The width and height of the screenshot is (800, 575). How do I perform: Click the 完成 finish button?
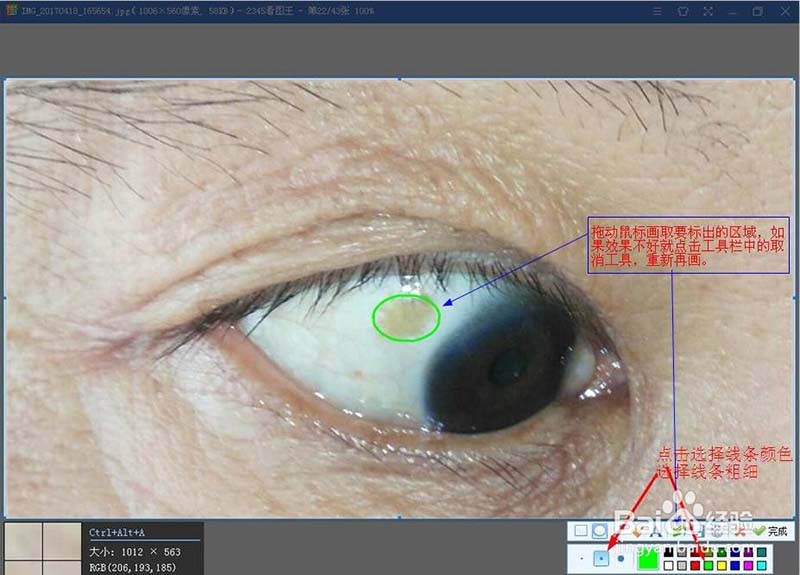(x=770, y=531)
